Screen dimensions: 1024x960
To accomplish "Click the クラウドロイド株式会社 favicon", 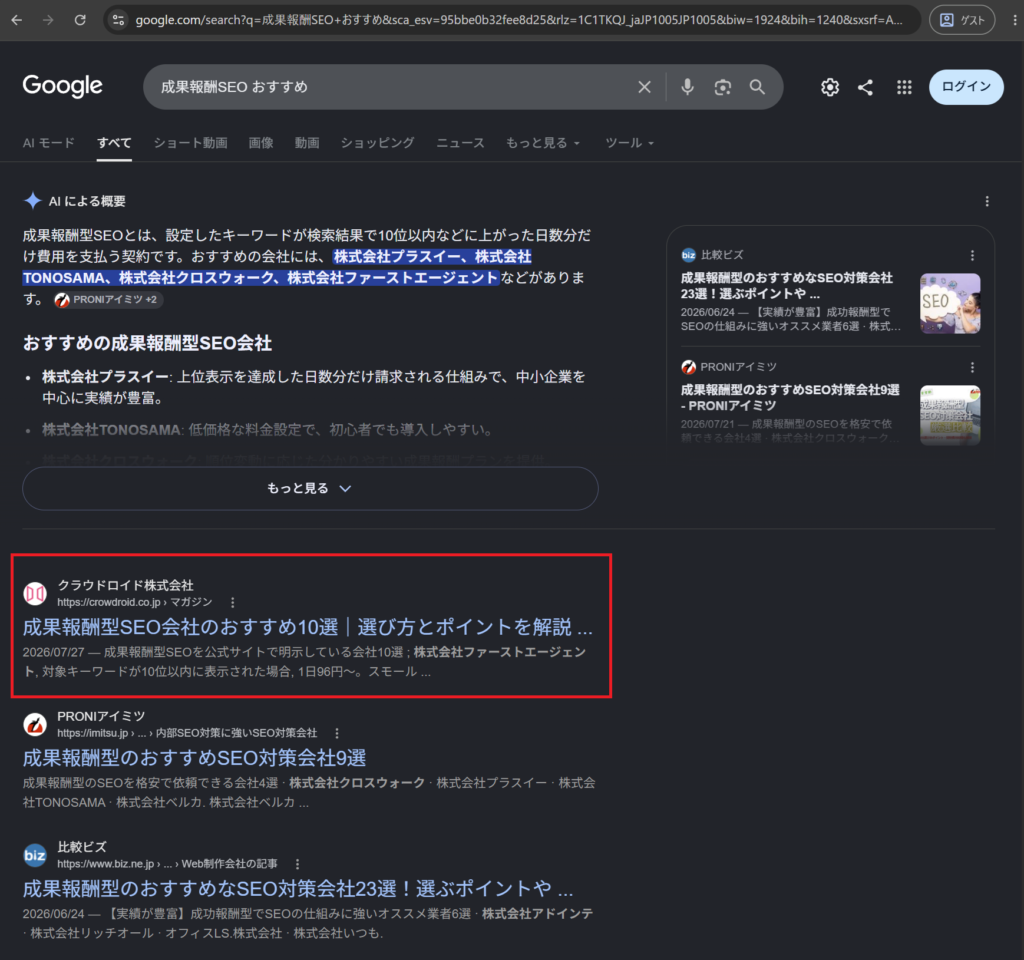I will (x=35, y=593).
